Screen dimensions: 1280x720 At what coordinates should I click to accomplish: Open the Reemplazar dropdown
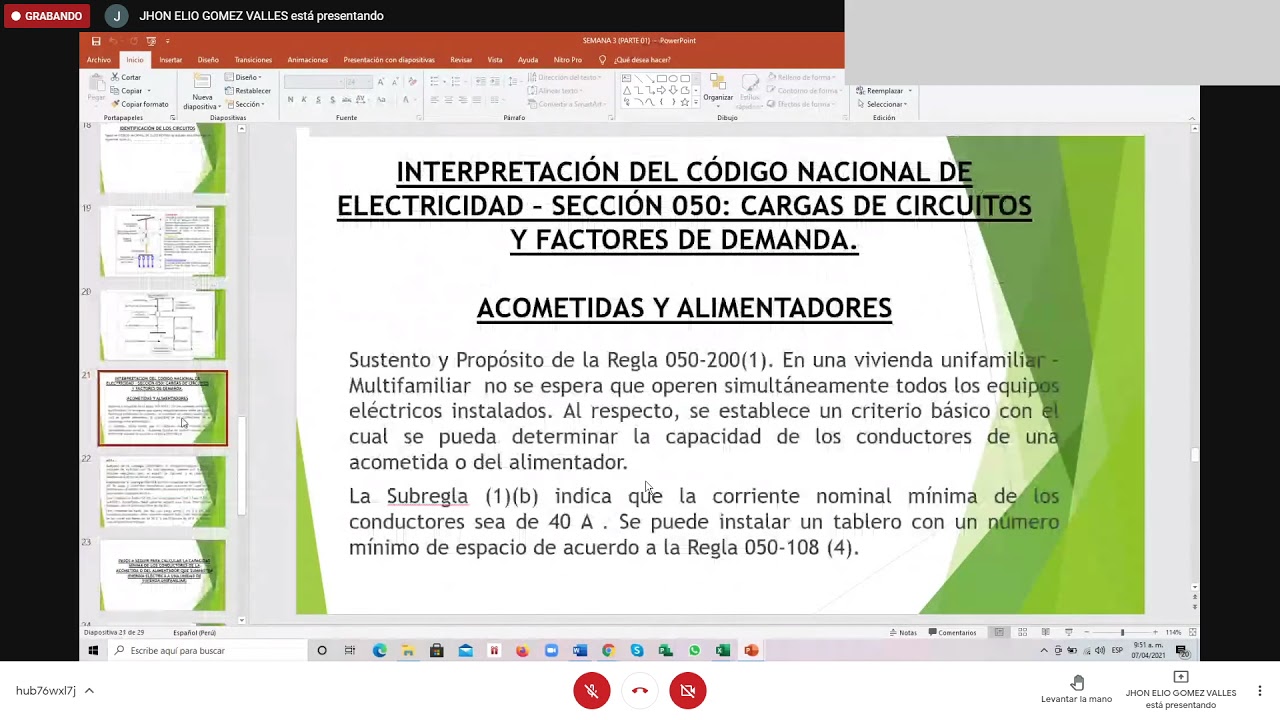point(884,91)
